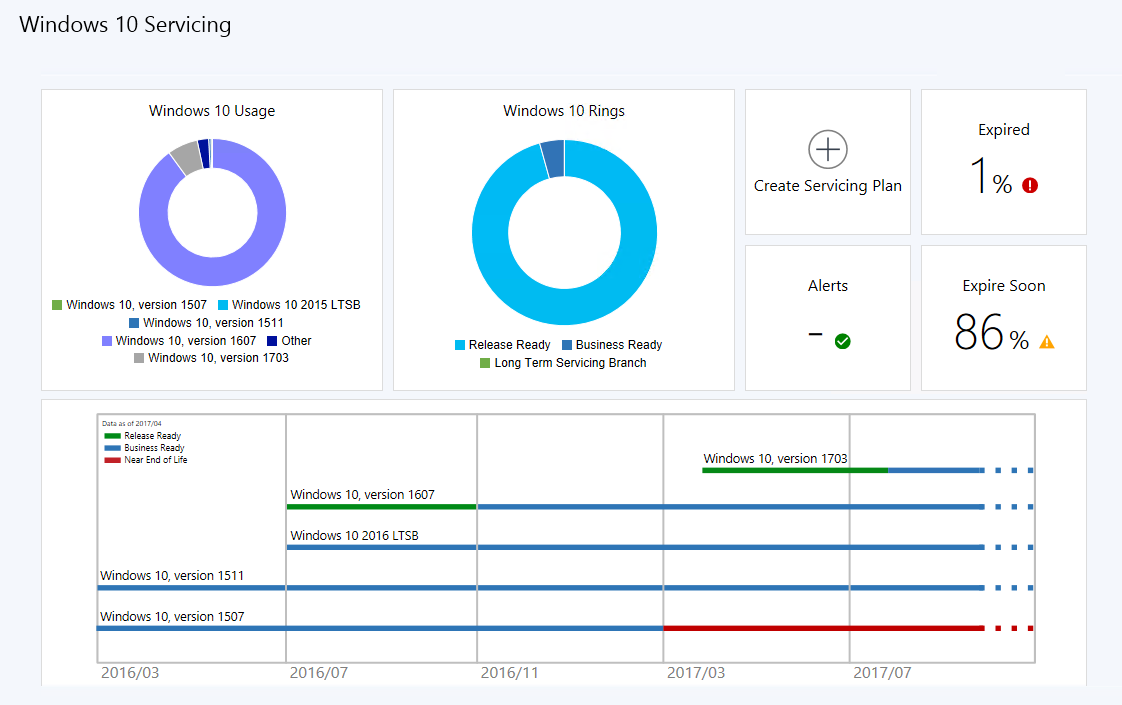Click the Windows 10, version 1507 timeline label
The width and height of the screenshot is (1122, 705).
coord(172,616)
